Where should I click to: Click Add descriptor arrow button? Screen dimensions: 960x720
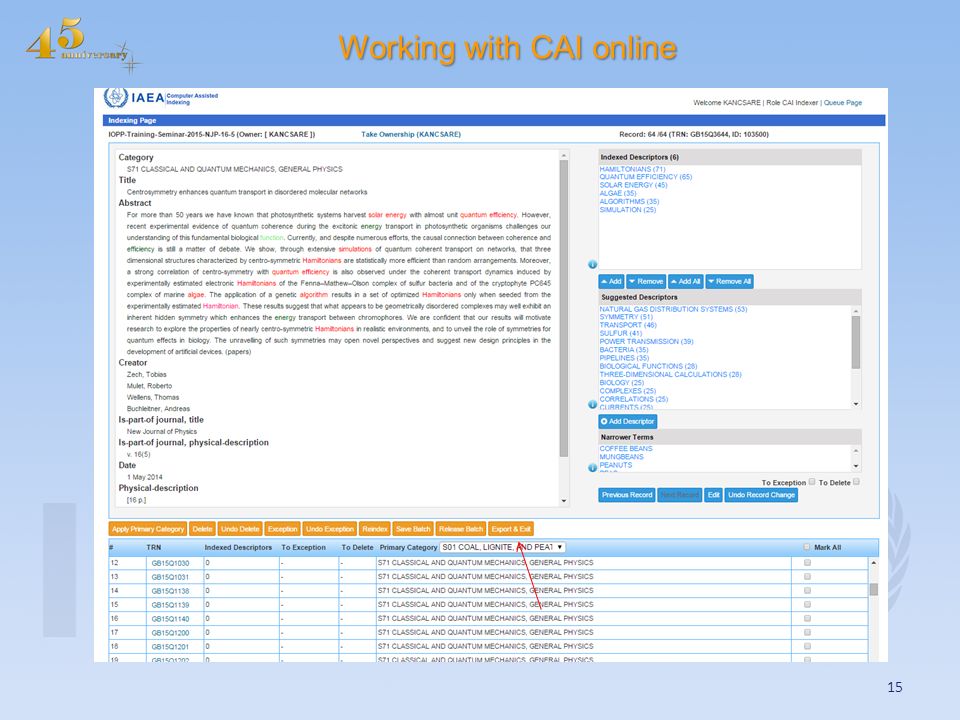(x=611, y=282)
